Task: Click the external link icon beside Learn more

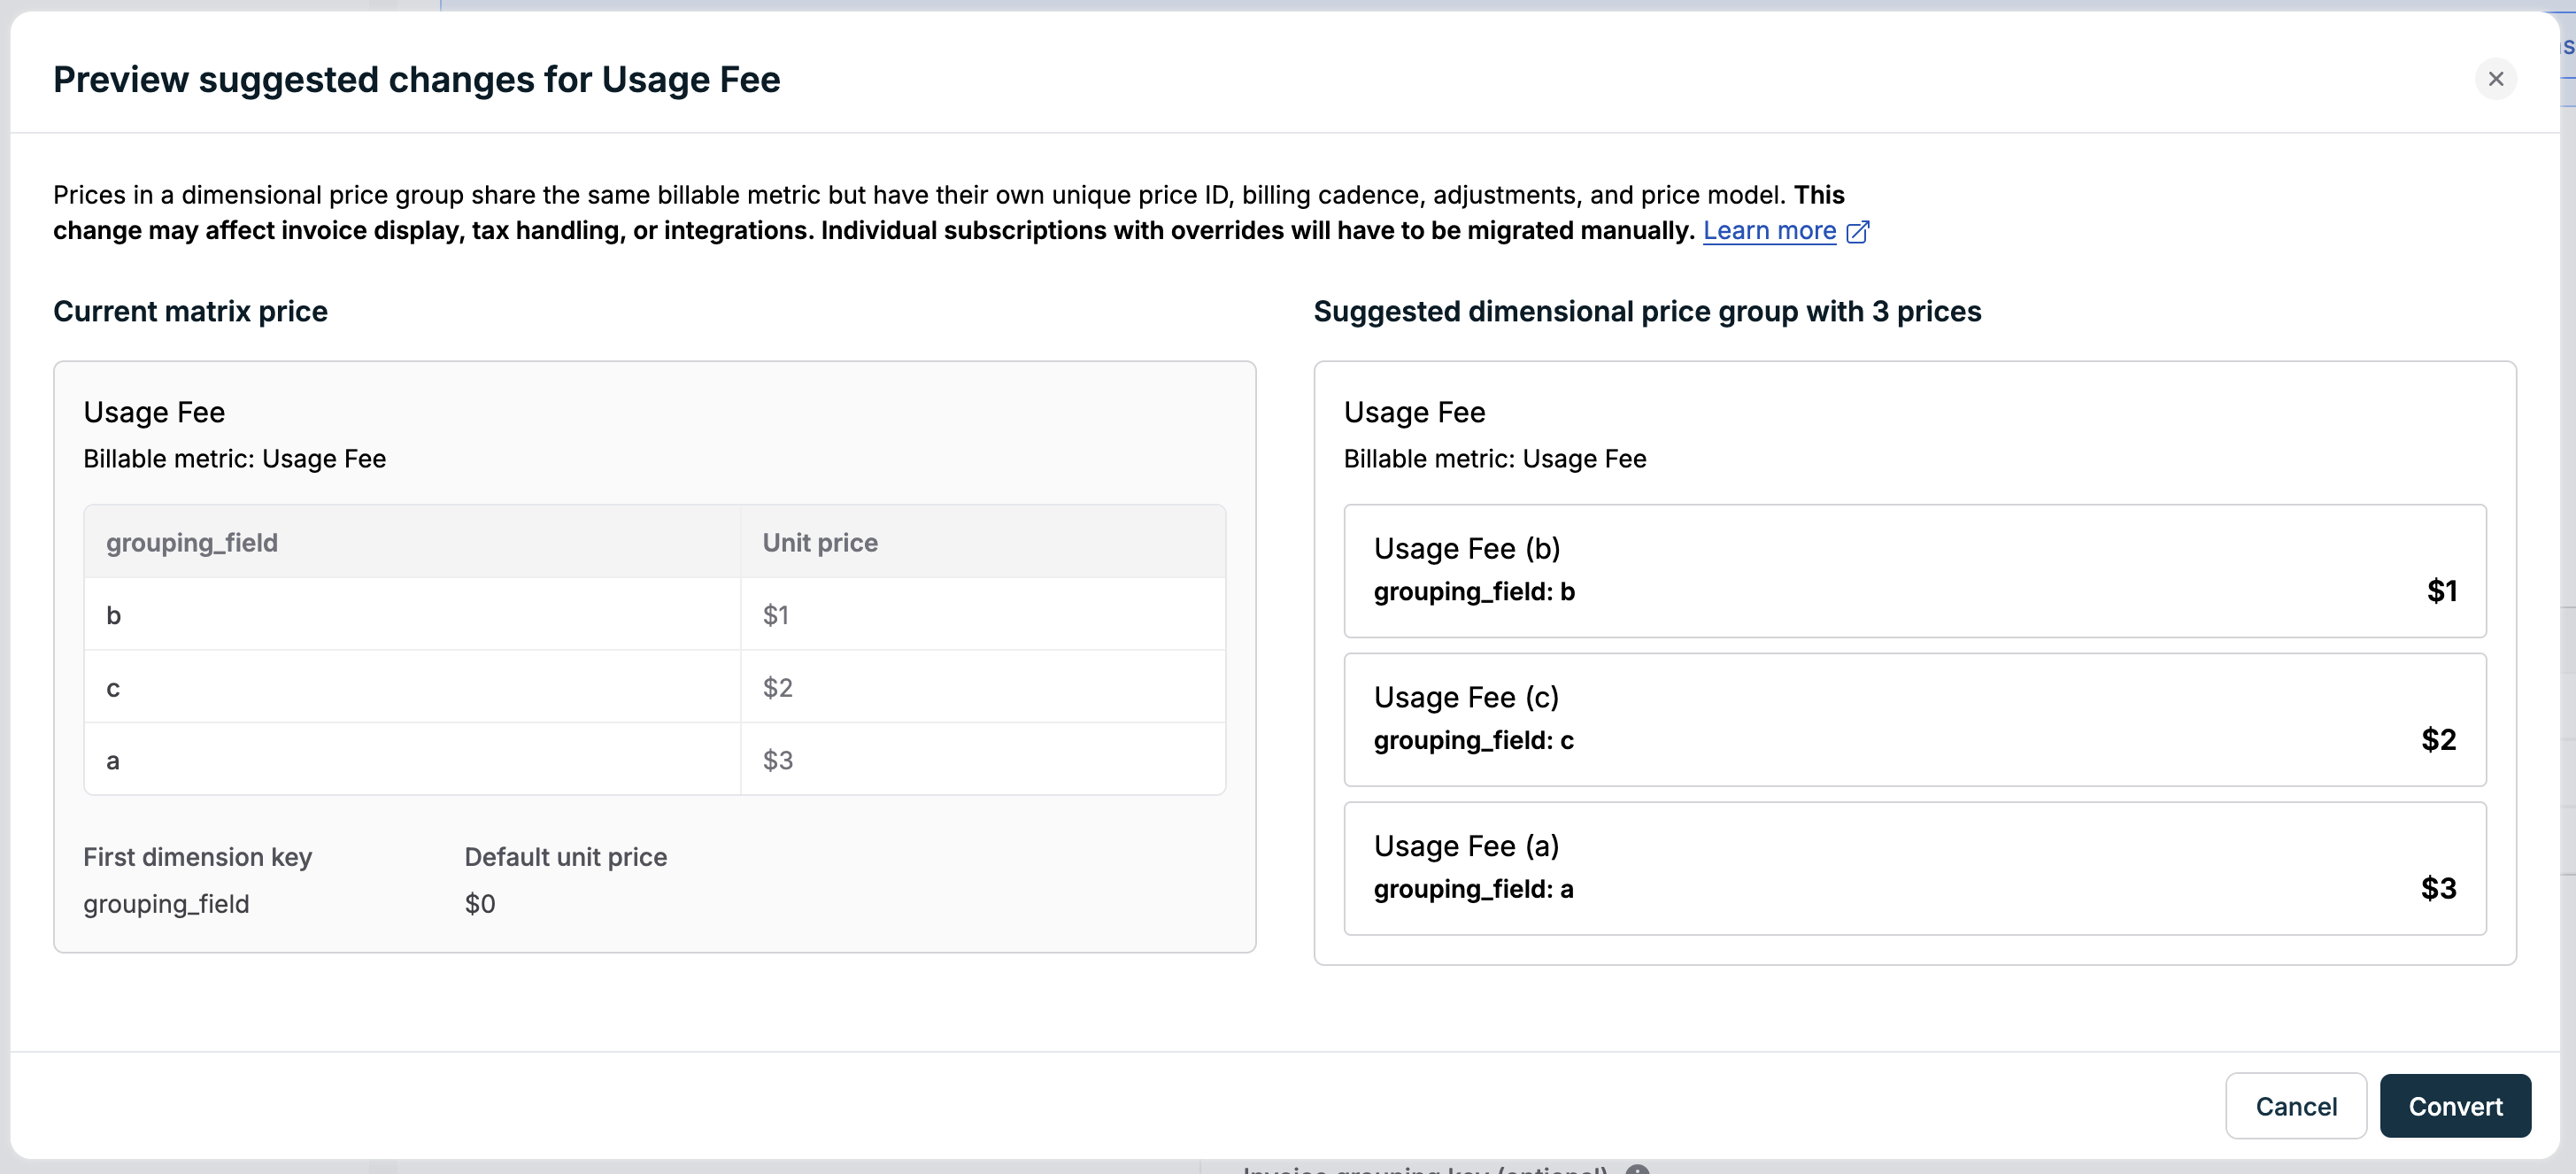Action: (1857, 232)
